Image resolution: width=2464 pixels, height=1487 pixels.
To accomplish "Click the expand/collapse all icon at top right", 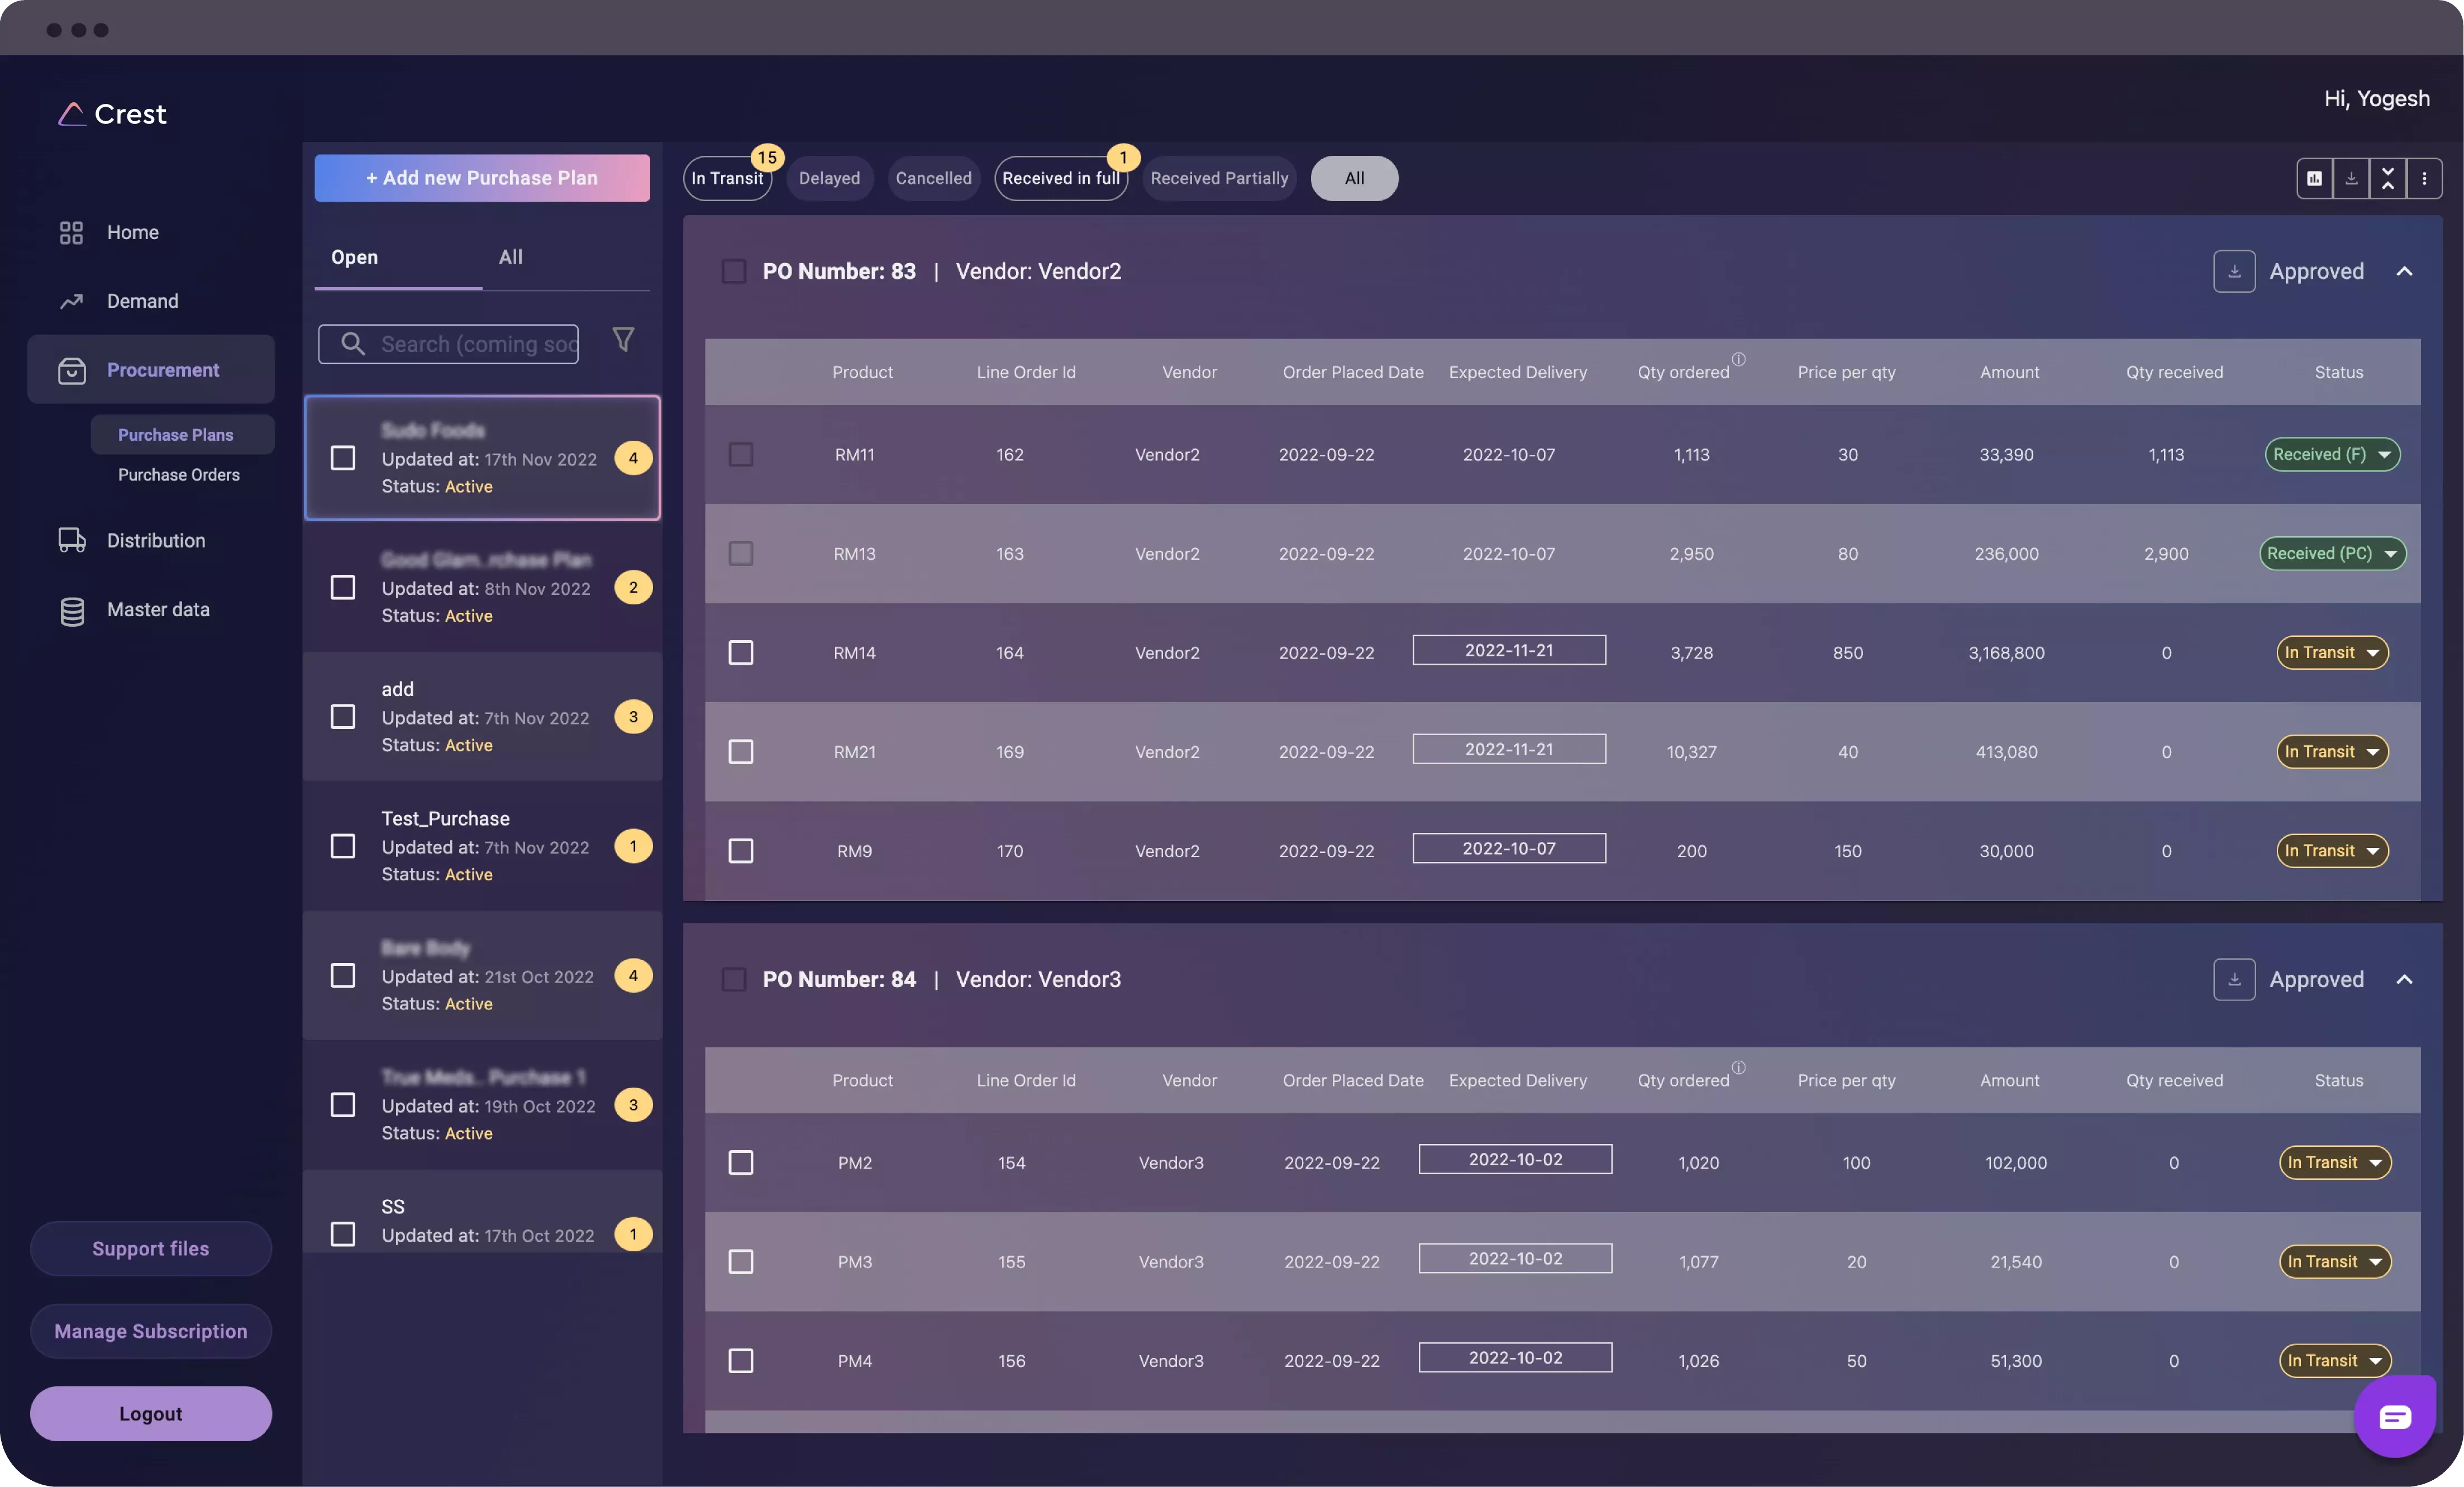I will (x=2387, y=178).
